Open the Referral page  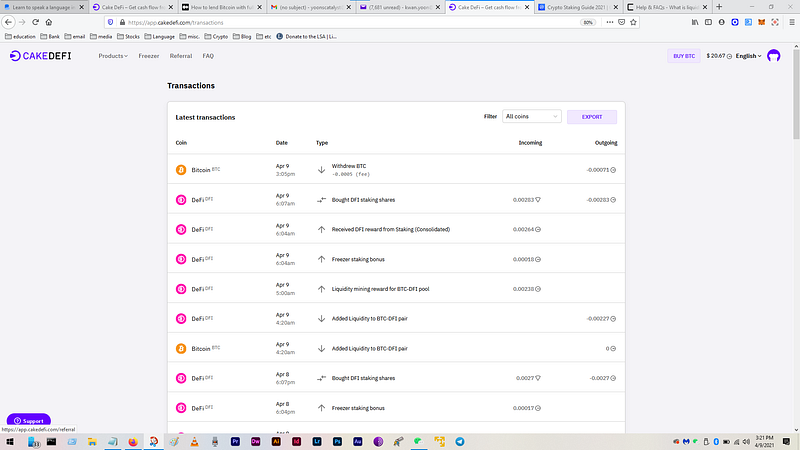pyautogui.click(x=181, y=56)
